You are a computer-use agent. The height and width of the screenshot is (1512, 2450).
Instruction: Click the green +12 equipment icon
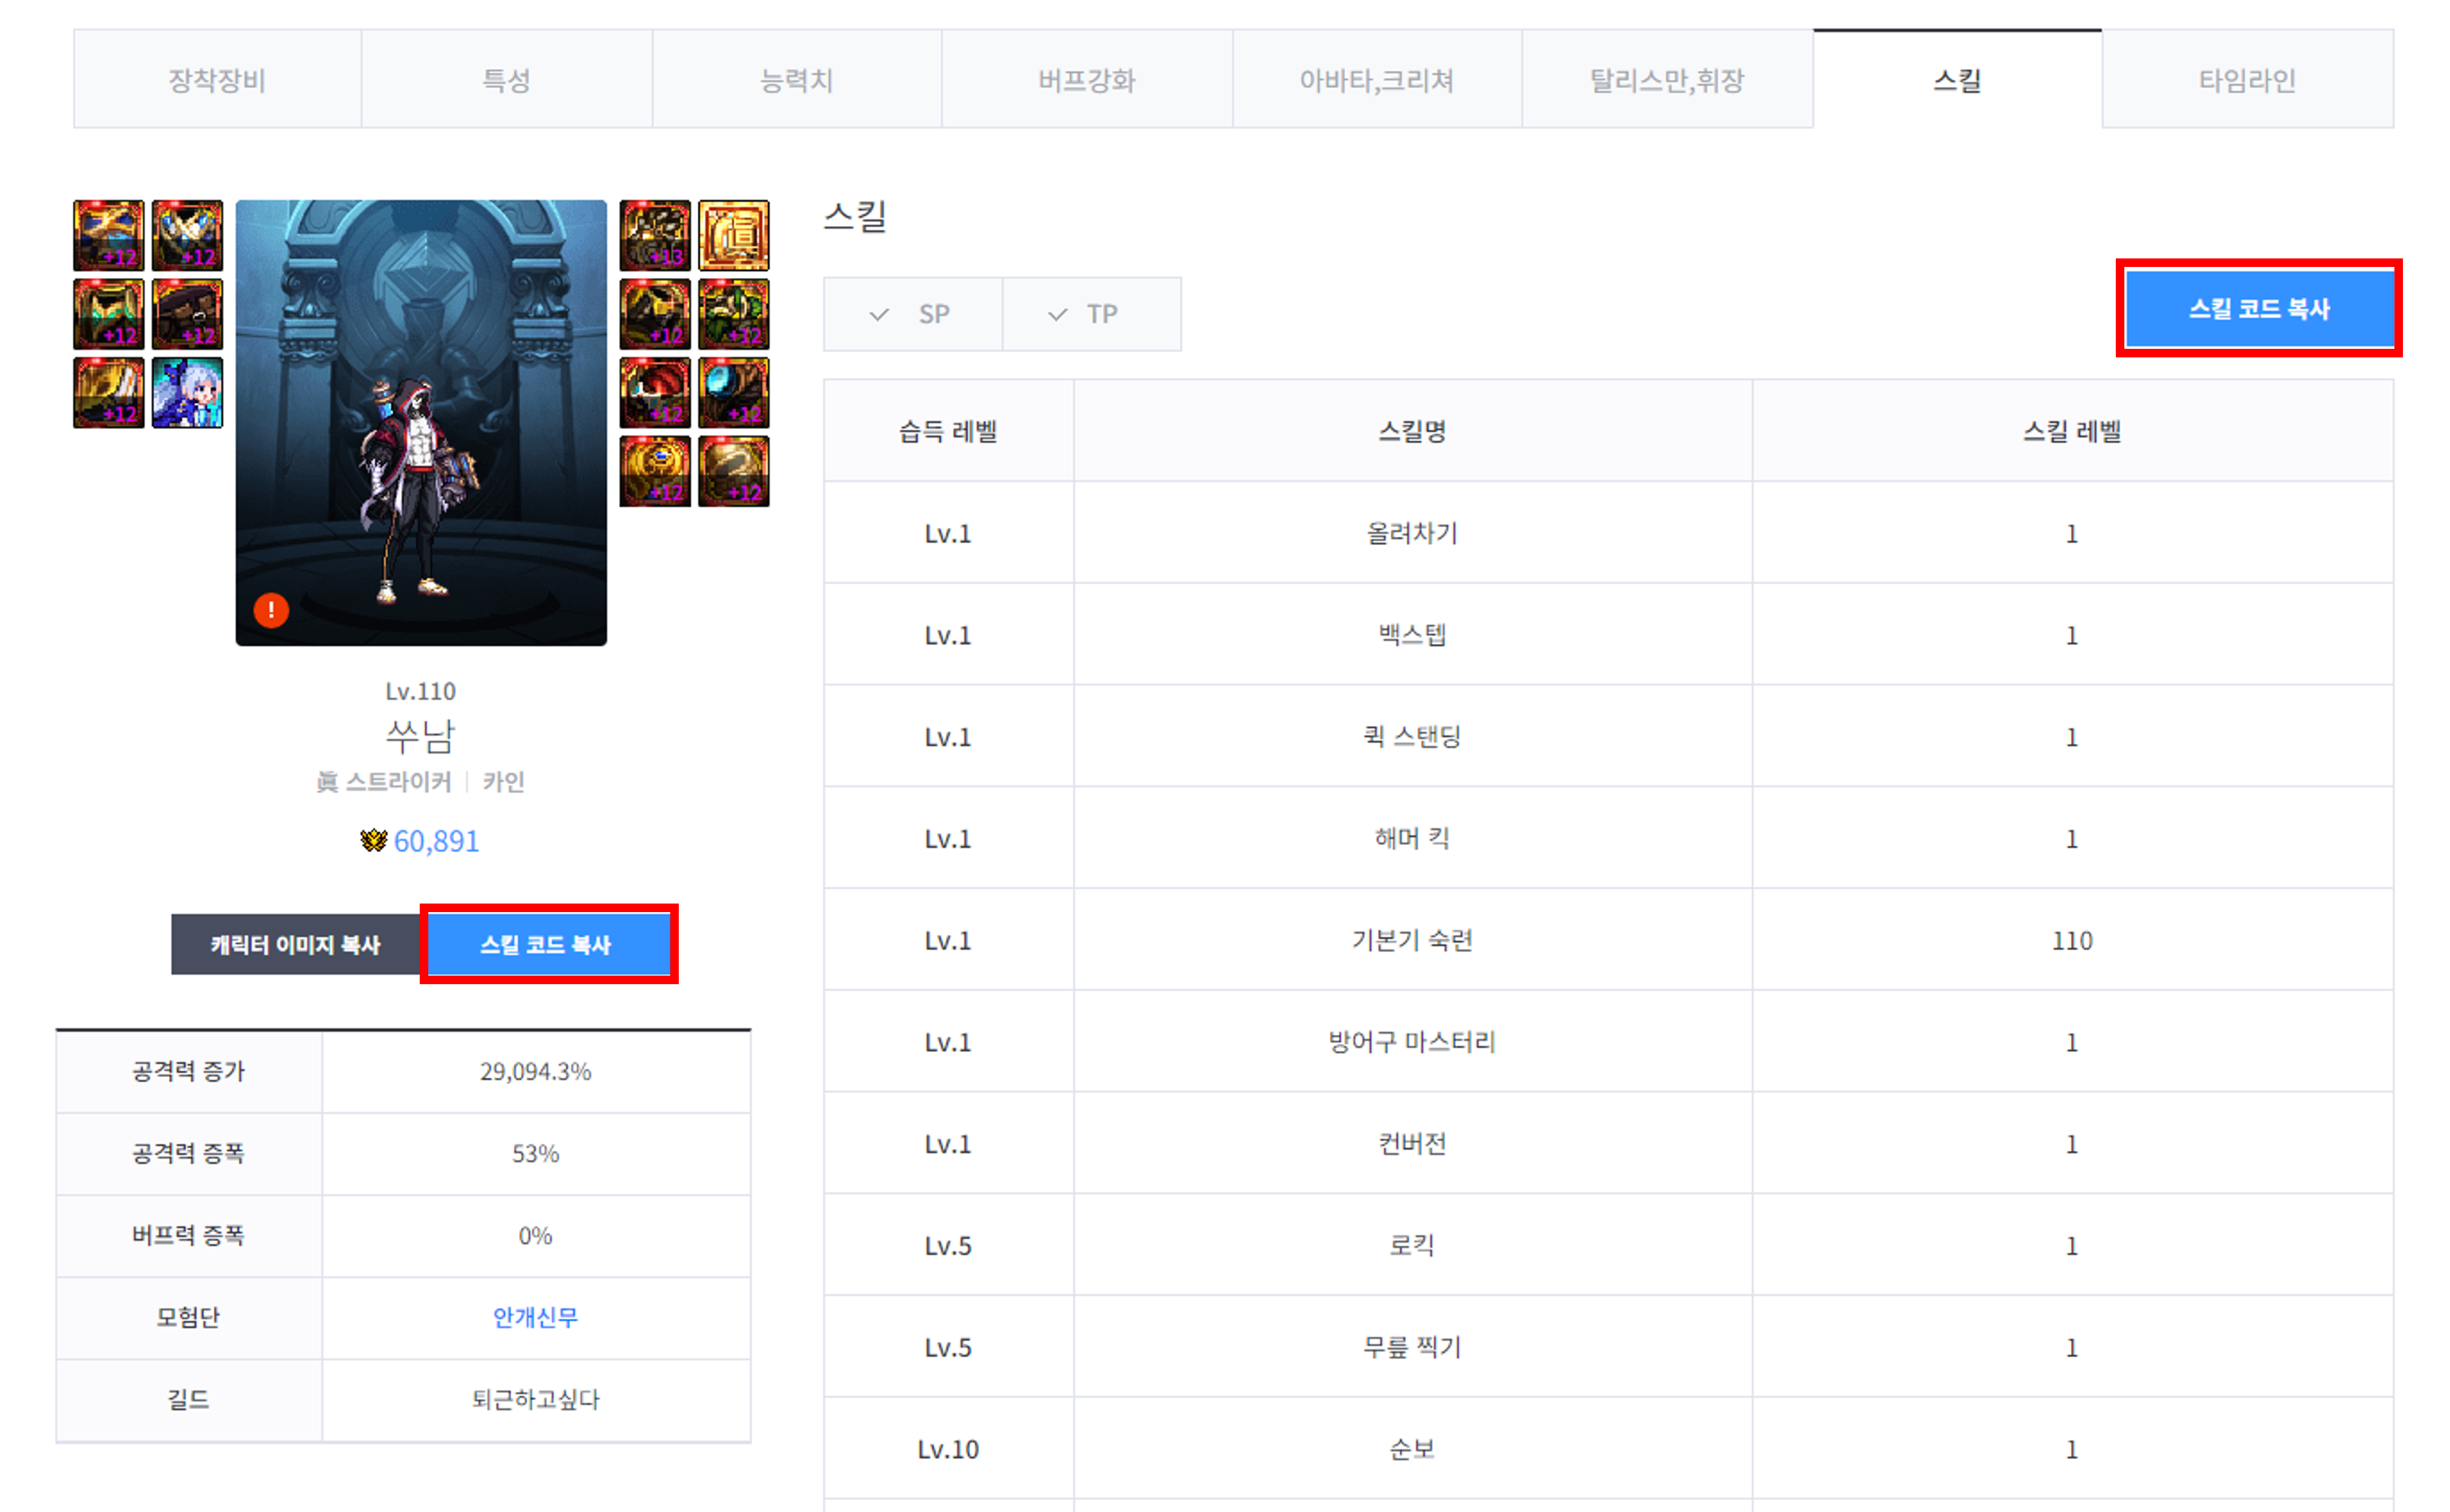coord(733,314)
